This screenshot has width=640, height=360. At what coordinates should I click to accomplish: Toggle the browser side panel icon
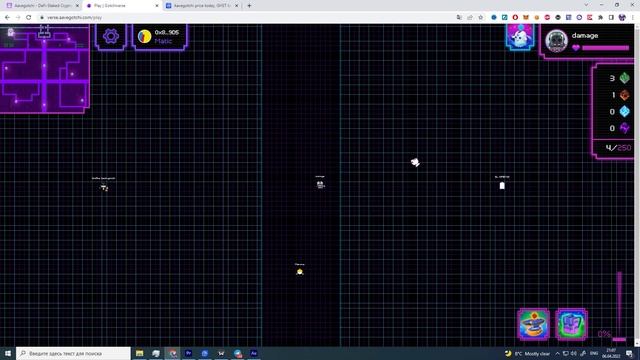pyautogui.click(x=611, y=17)
